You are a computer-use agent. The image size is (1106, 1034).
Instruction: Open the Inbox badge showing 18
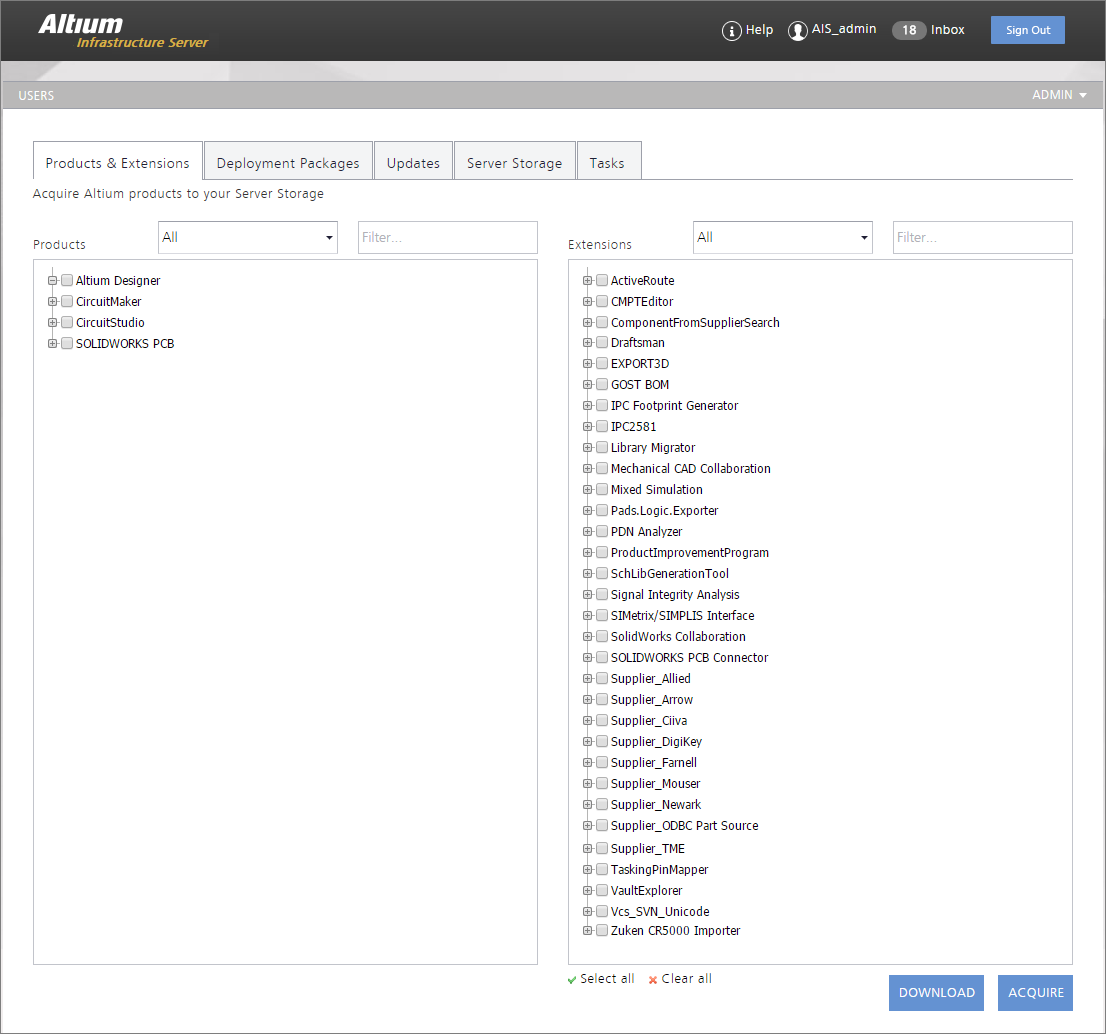point(909,30)
